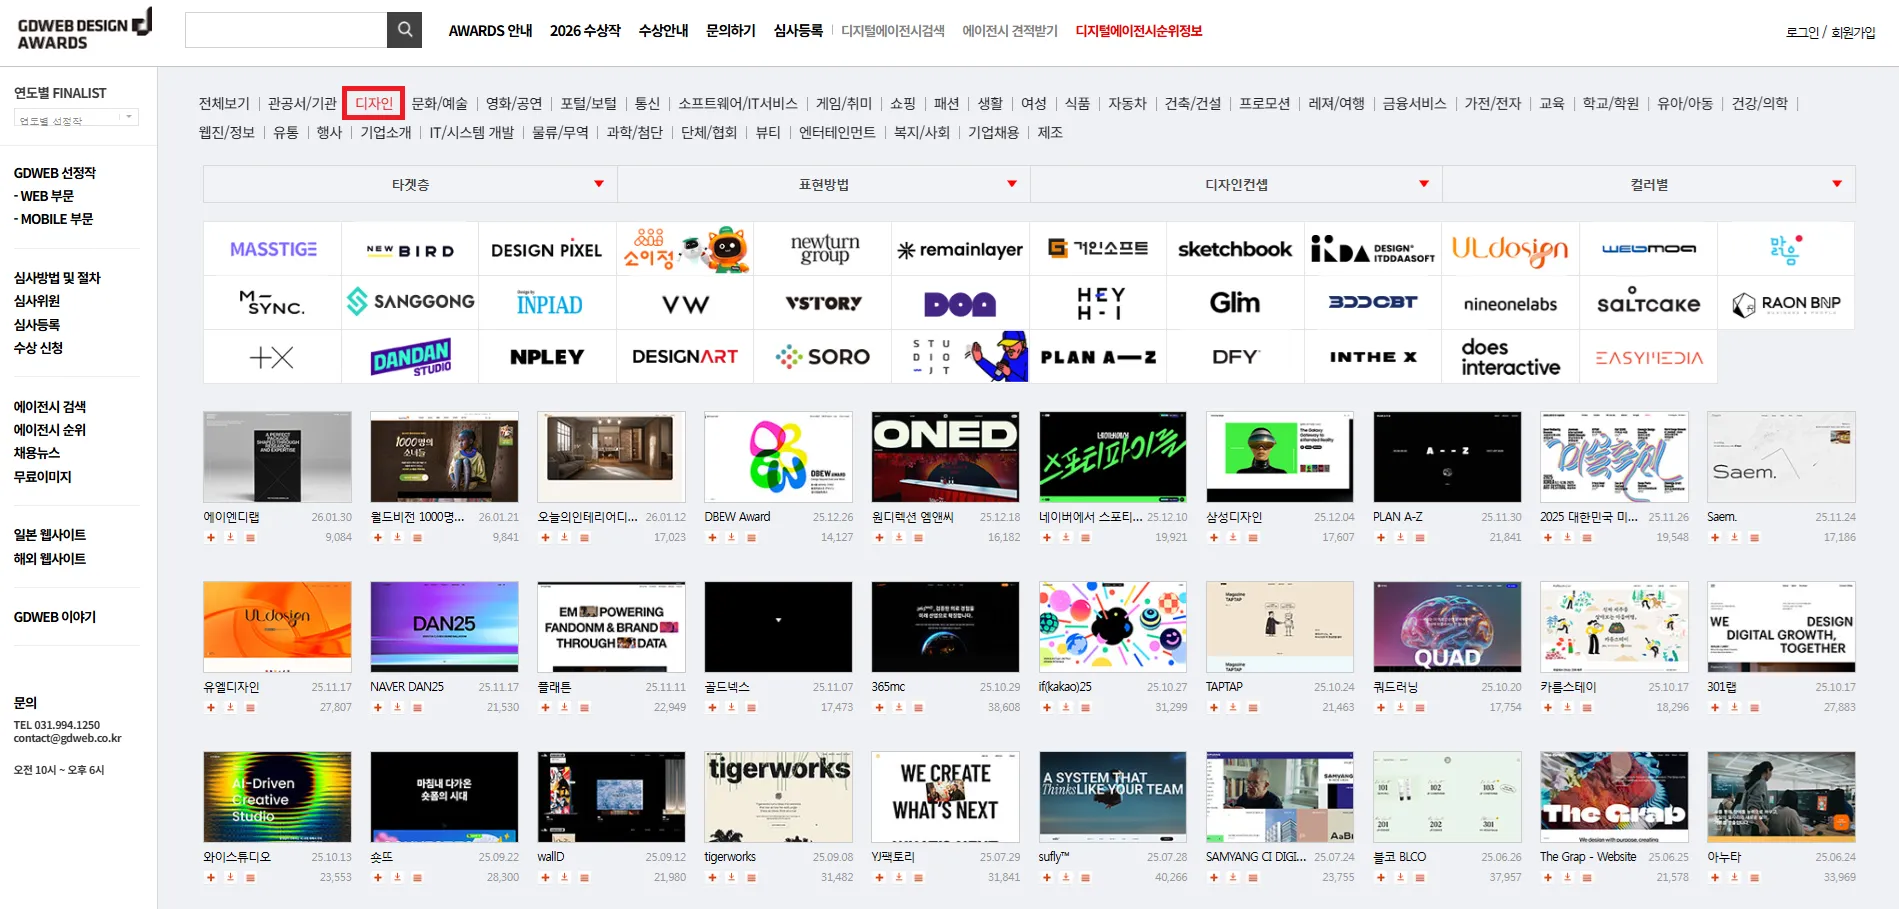Viewport: 1899px width, 909px height.
Task: Click plus icon under PLAN A-Z card
Action: click(1381, 538)
